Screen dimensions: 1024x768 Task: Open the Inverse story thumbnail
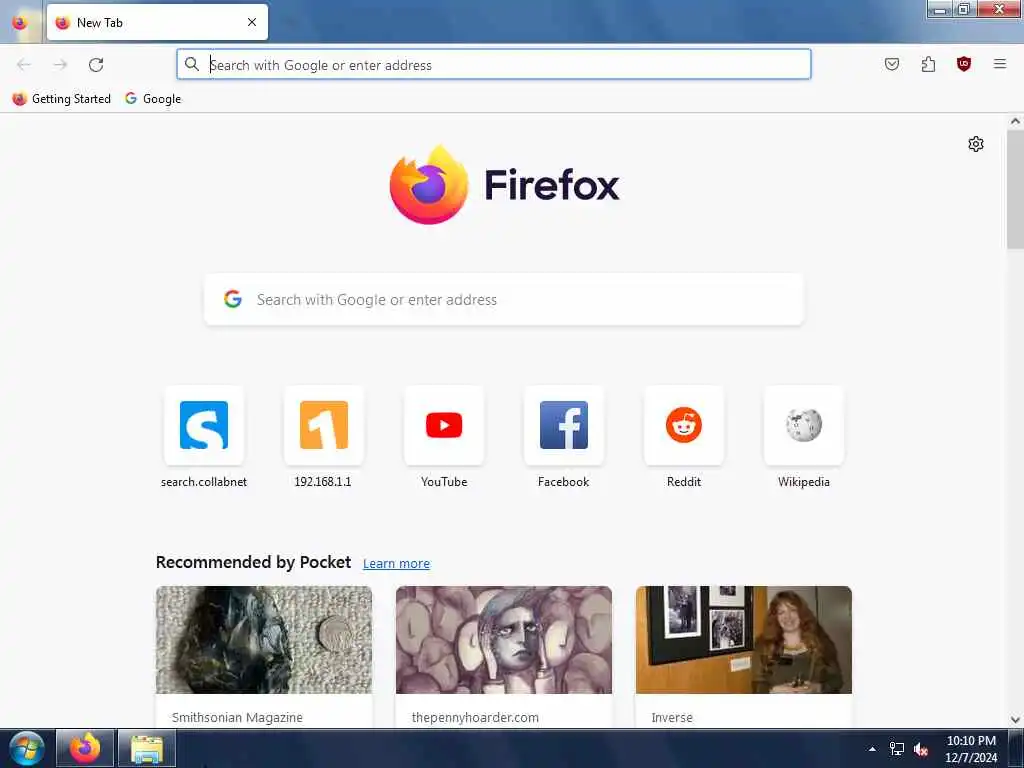[744, 639]
